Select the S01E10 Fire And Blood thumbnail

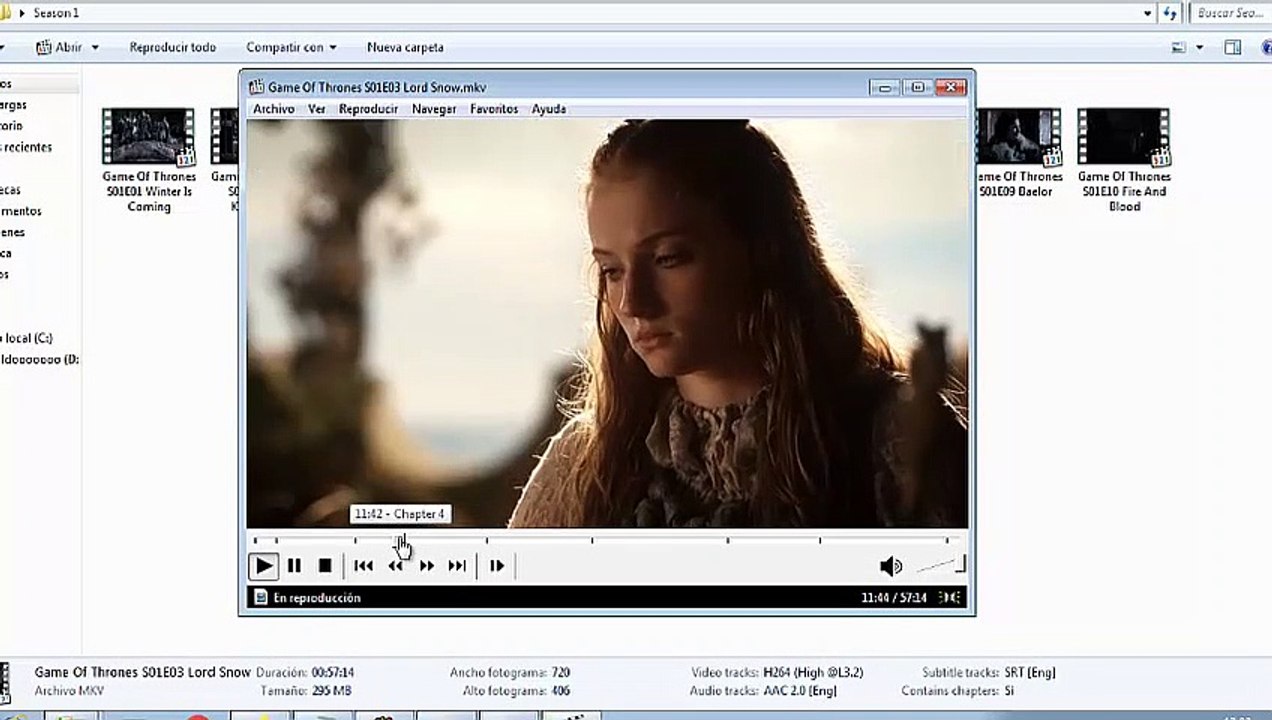pyautogui.click(x=1124, y=136)
